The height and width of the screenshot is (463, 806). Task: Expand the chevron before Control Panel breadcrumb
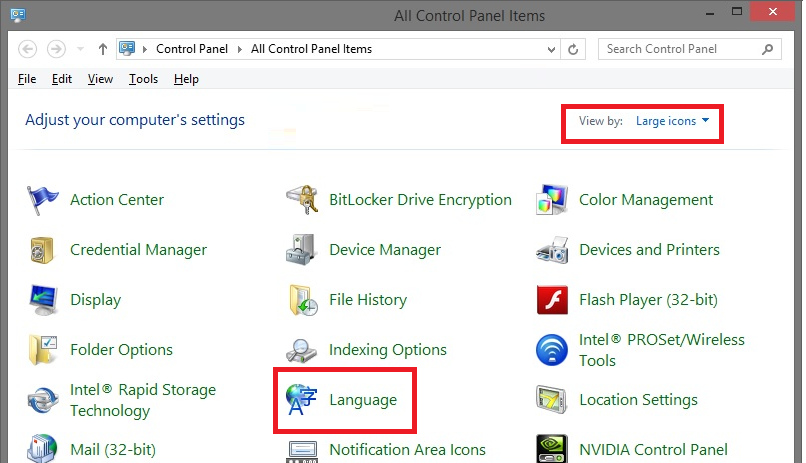[x=145, y=49]
